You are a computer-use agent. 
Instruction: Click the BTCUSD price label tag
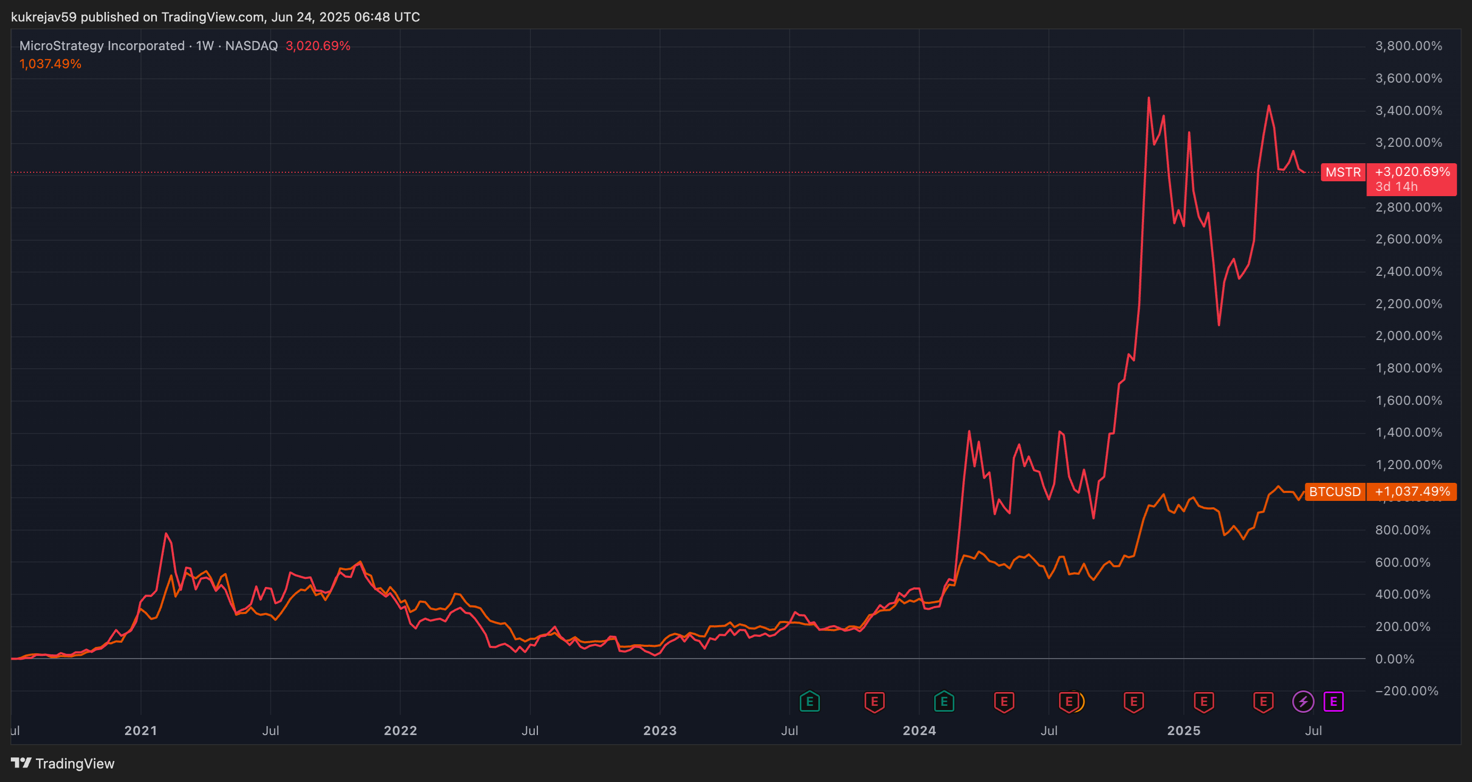[1335, 492]
